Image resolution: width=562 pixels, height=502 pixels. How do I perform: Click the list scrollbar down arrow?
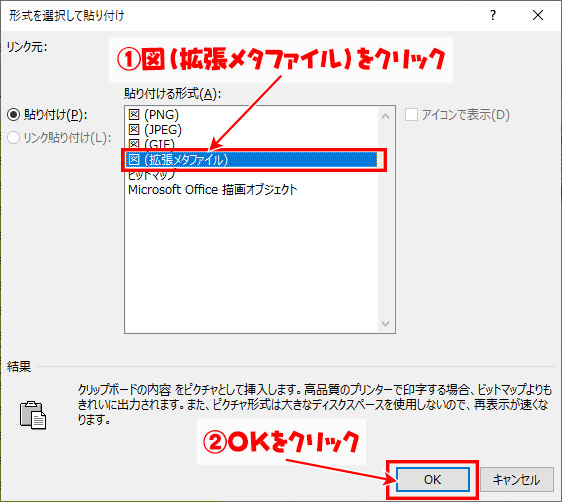click(386, 324)
